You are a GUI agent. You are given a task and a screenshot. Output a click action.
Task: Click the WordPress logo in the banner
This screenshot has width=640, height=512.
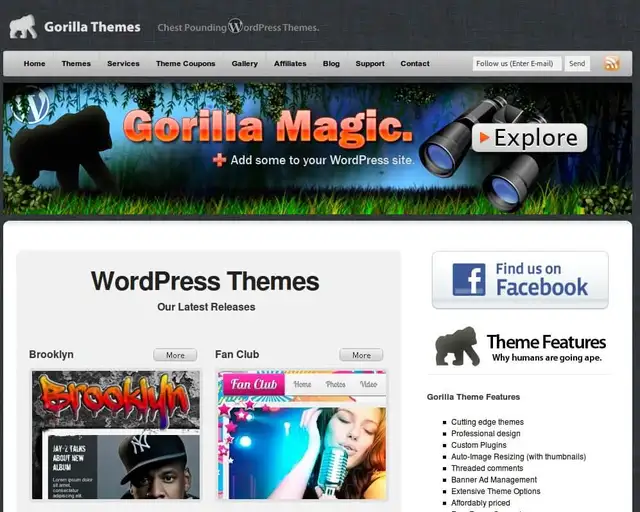(31, 105)
